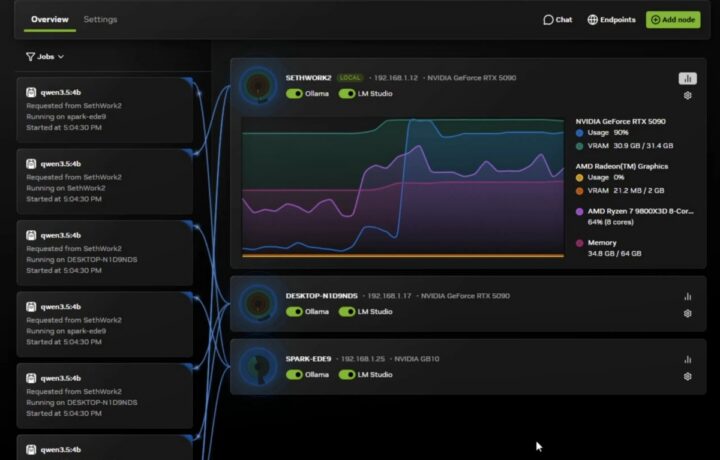Image resolution: width=720 pixels, height=460 pixels.
Task: Click the green RTX 5090 VRAM legend dot
Action: pyautogui.click(x=579, y=146)
